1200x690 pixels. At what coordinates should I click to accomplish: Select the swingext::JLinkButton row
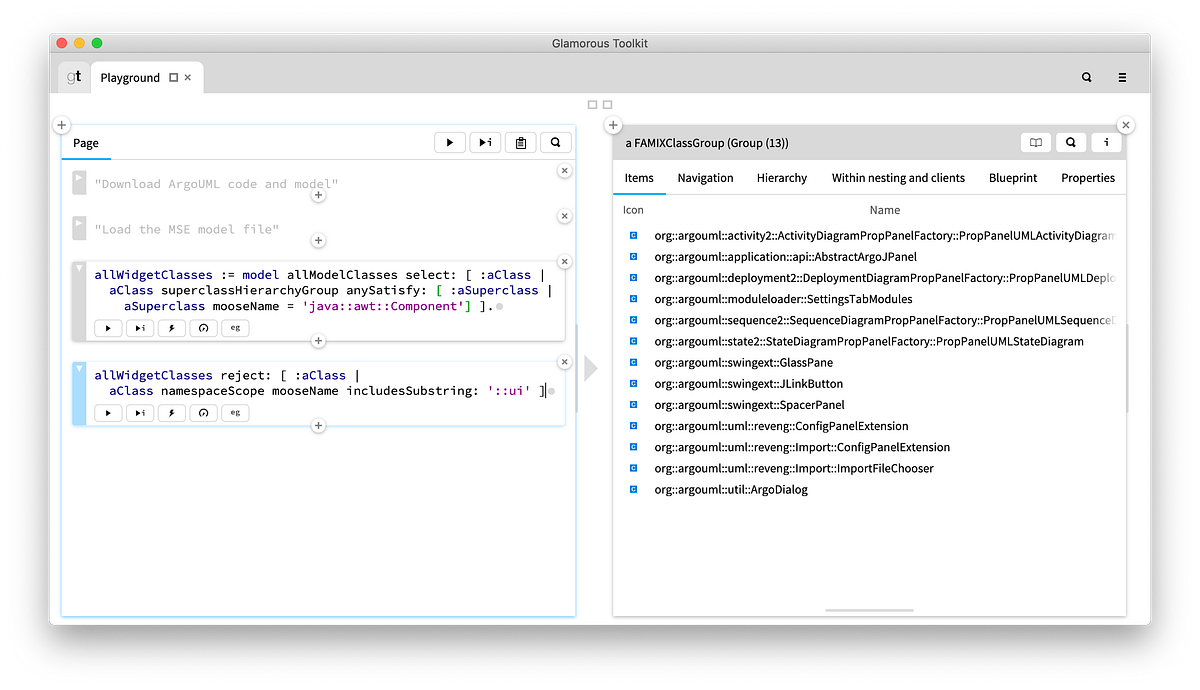pyautogui.click(x=869, y=384)
